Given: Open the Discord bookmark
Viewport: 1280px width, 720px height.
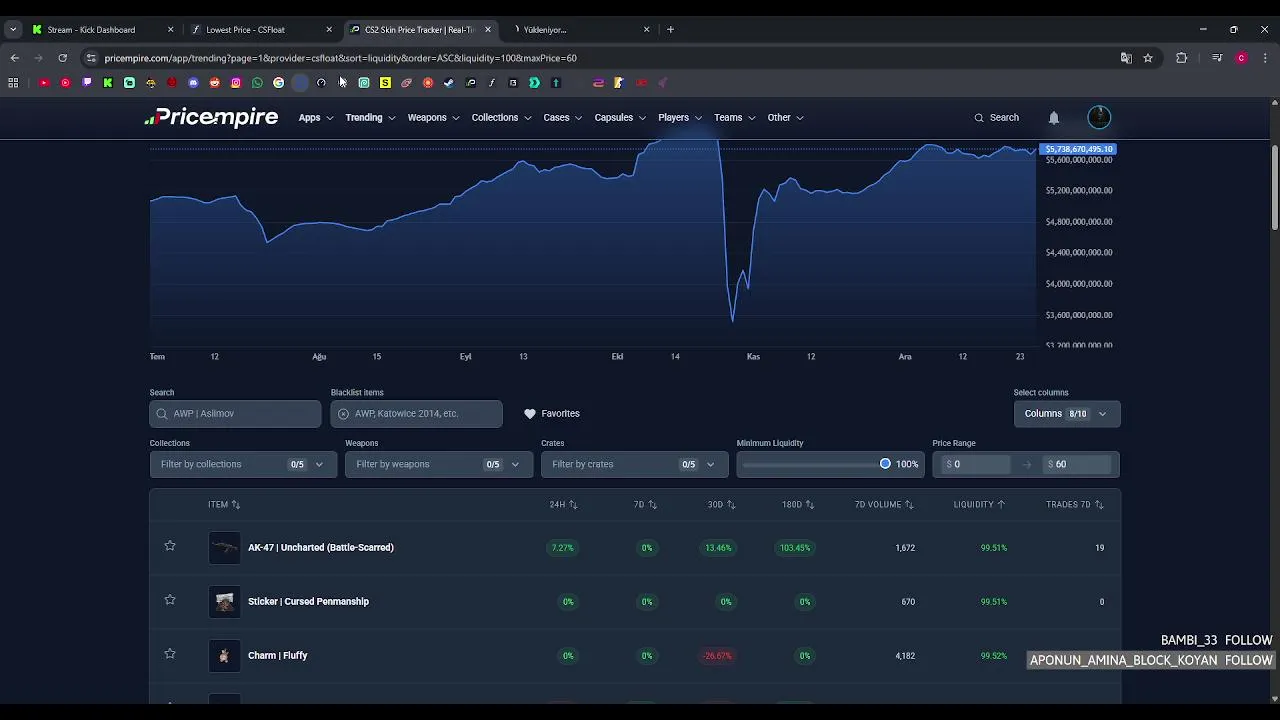Looking at the screenshot, I should (x=193, y=83).
